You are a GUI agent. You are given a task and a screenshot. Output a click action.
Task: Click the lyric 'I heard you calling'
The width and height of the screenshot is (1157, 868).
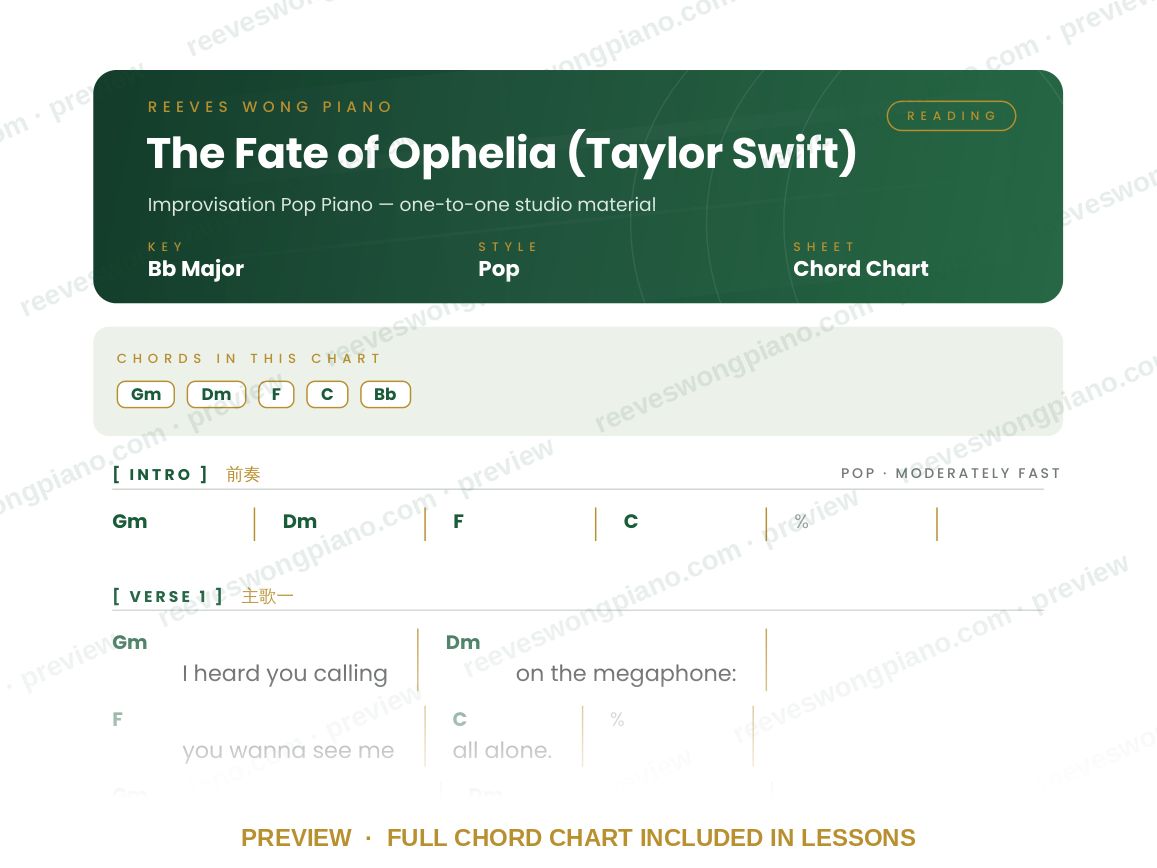285,673
